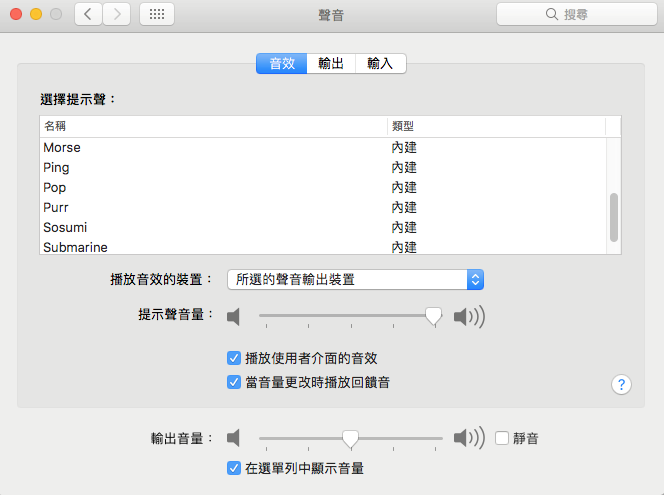Image resolution: width=664 pixels, height=495 pixels.
Task: Open 播放音效的裝置 dropdown menu
Action: (355, 279)
